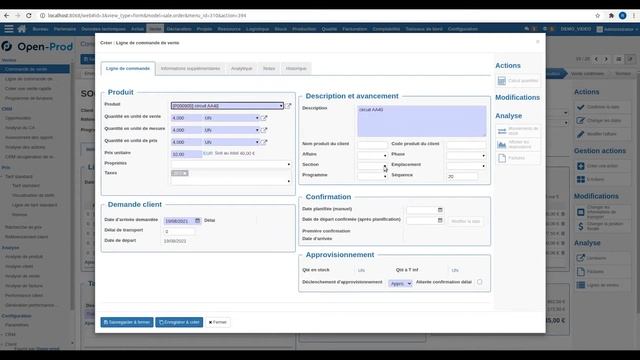Open the Phase dropdown
640x360 pixels.
pos(483,156)
